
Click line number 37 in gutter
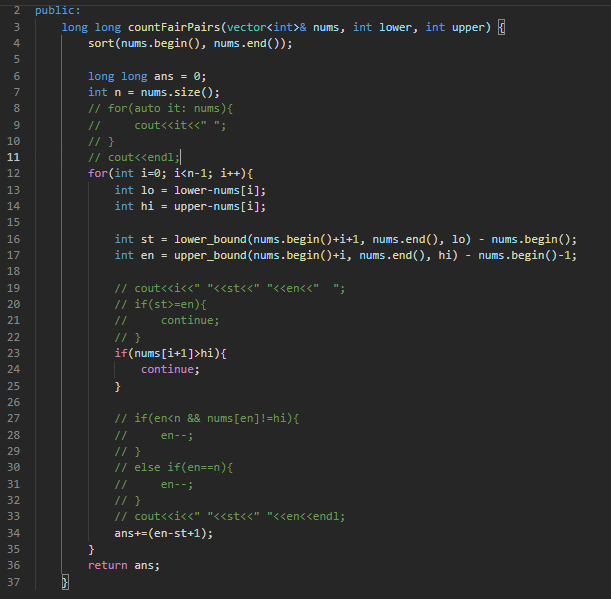[13, 582]
